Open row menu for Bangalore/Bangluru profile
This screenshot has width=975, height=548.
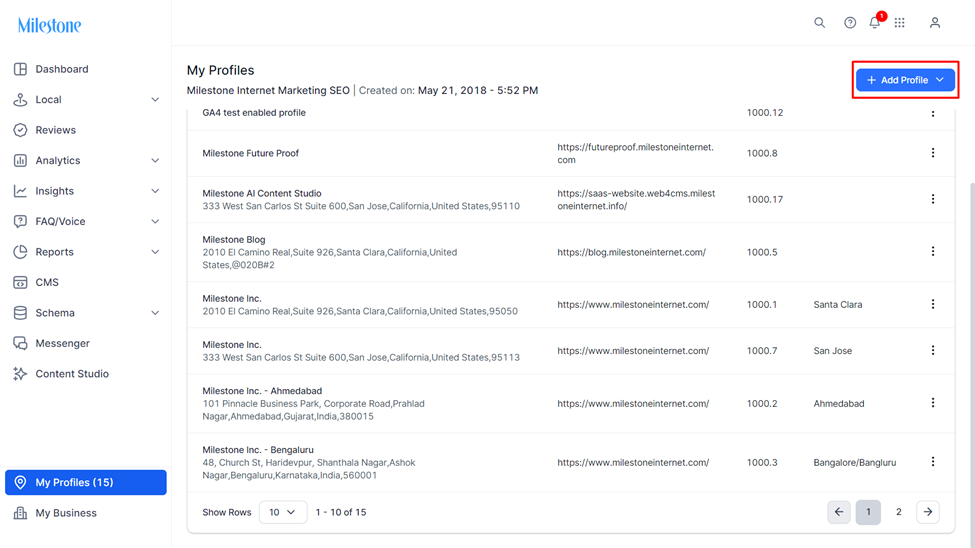point(933,462)
